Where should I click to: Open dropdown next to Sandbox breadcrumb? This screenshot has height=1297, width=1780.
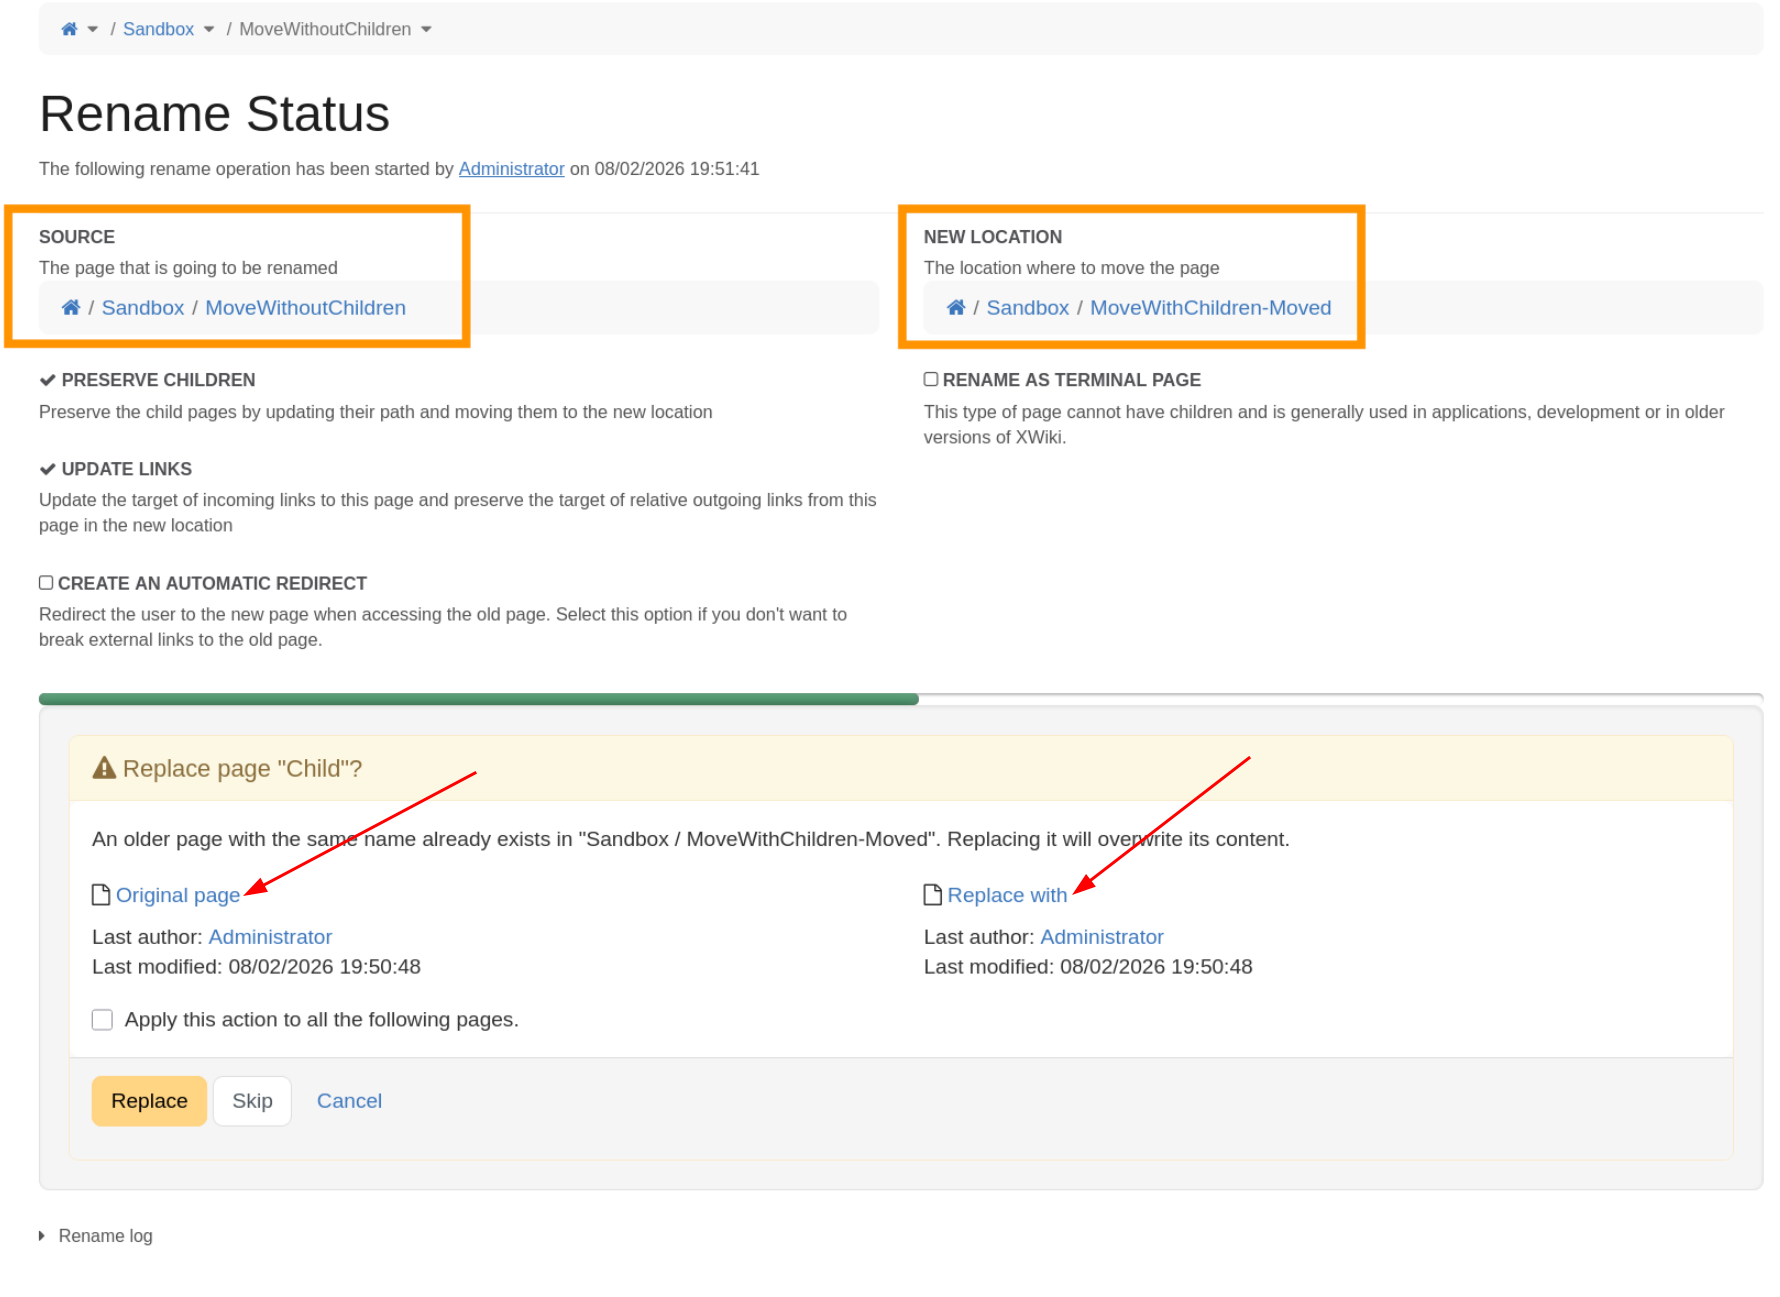209,30
